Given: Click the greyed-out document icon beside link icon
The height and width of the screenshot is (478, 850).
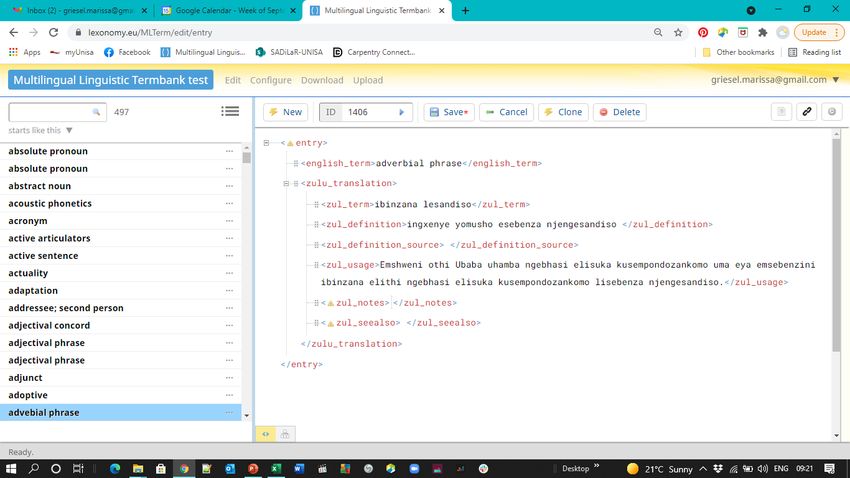Looking at the screenshot, I should [781, 112].
